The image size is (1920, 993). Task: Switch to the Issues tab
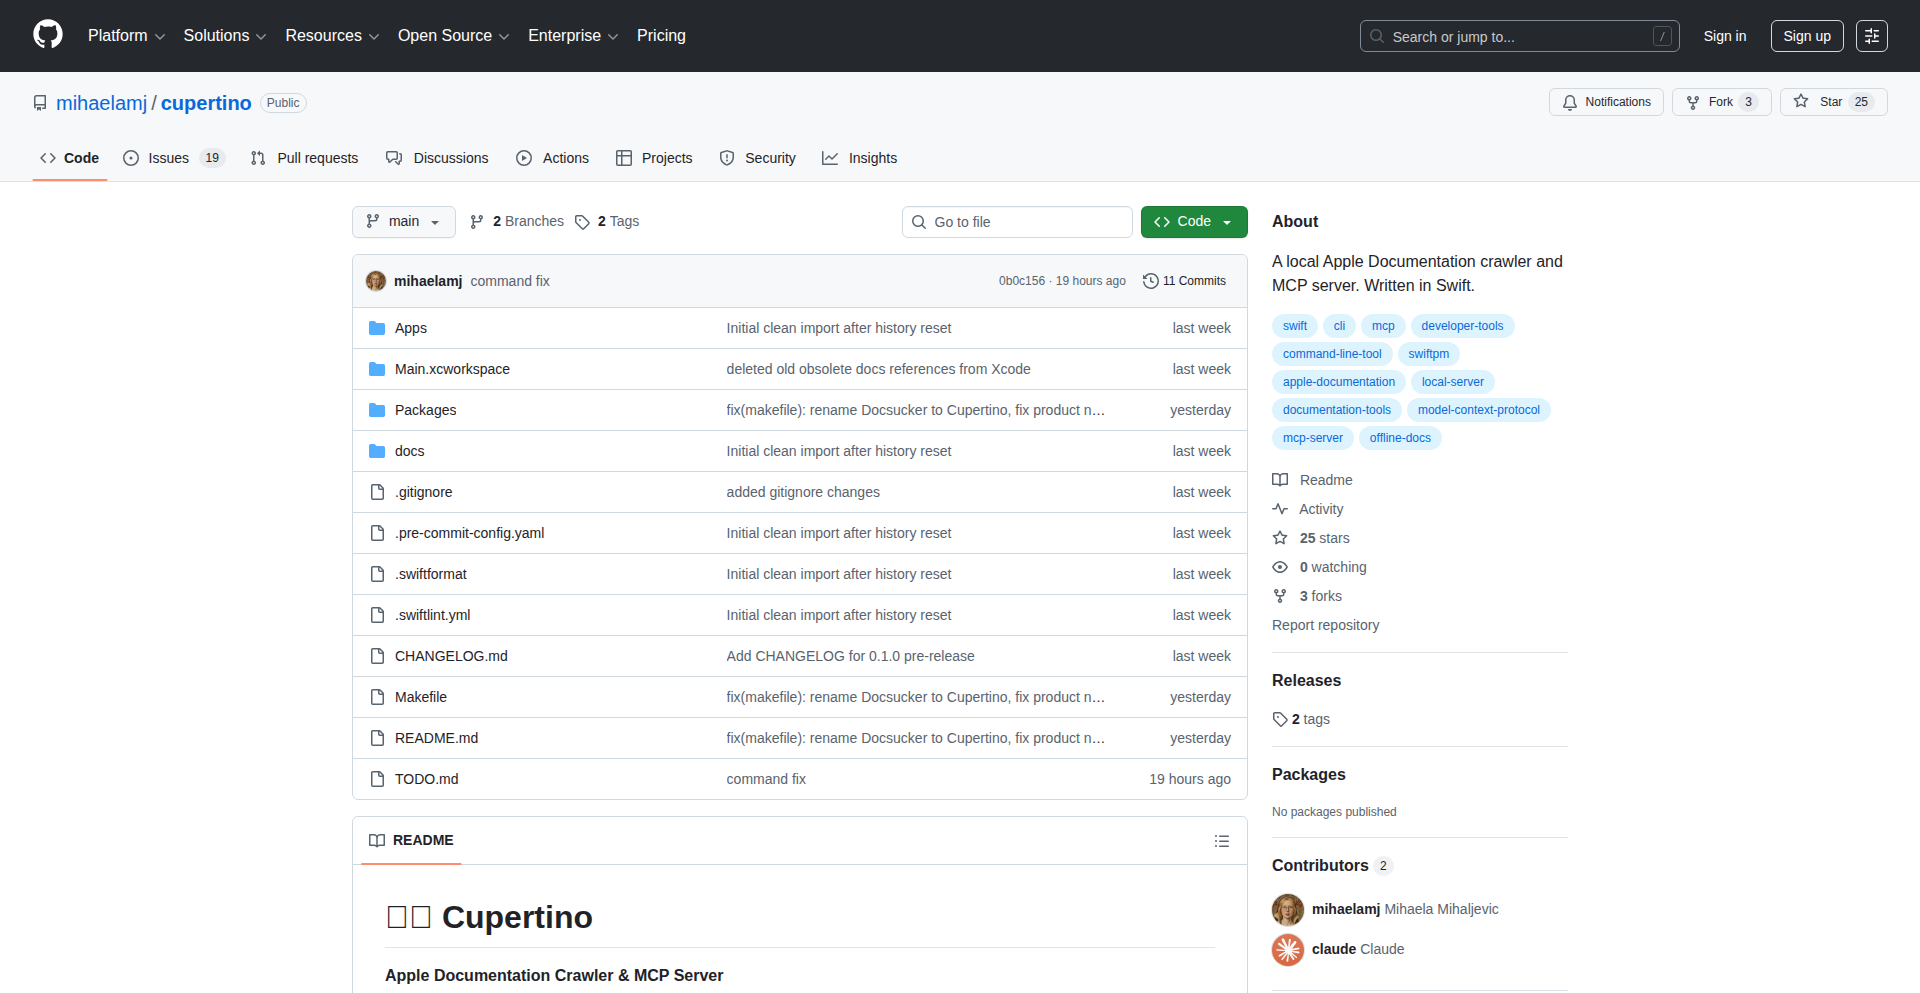(169, 158)
